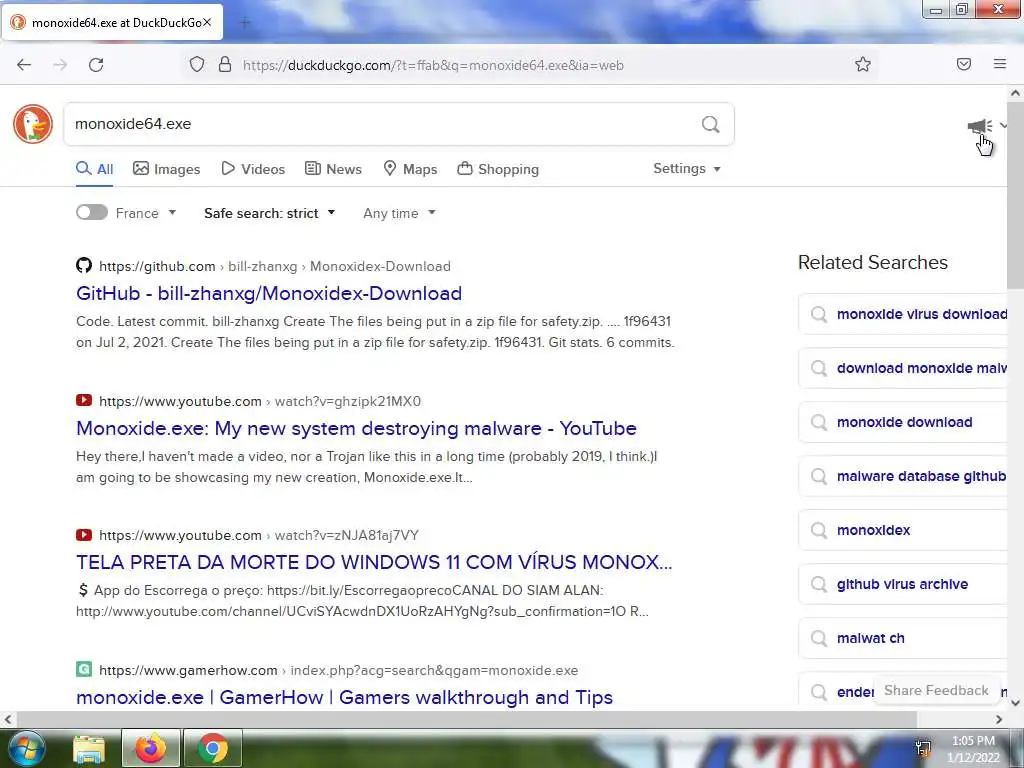This screenshot has width=1024, height=768.
Task: Open GitHub - bill-zhanxg/Monoxidex-Download link
Action: coord(269,293)
